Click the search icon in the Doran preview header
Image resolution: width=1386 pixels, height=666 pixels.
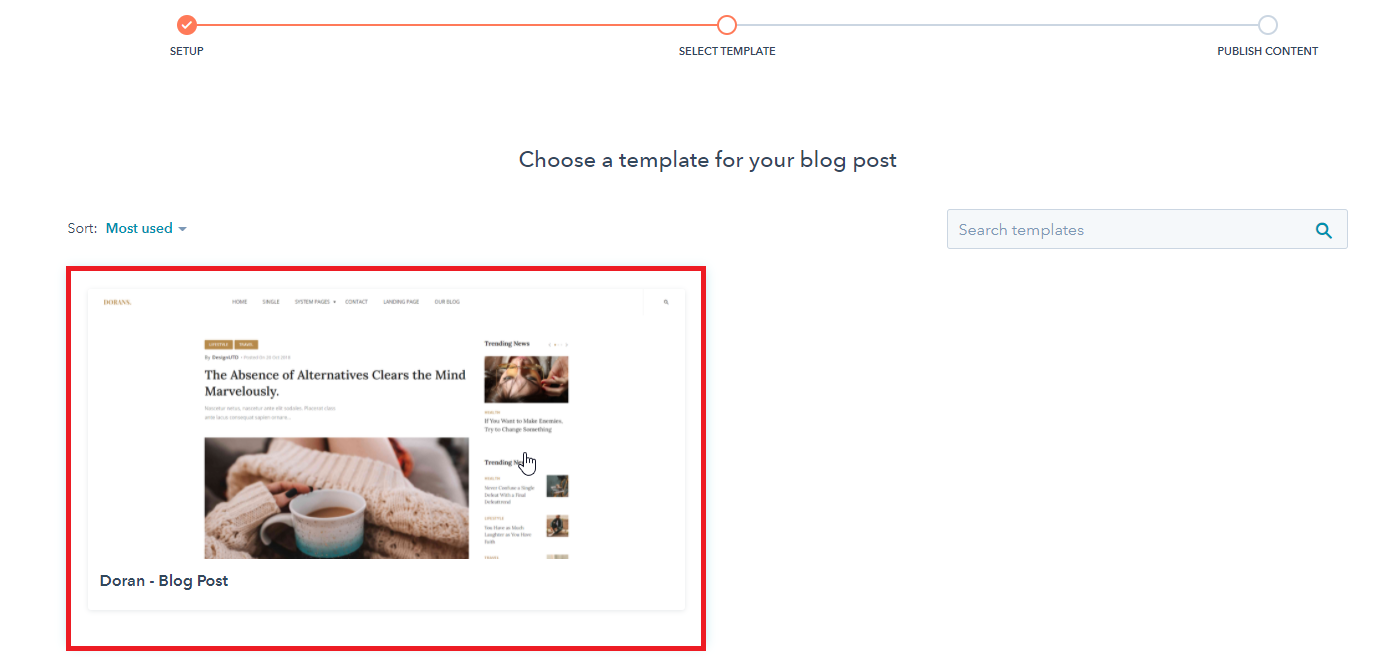[x=666, y=301]
